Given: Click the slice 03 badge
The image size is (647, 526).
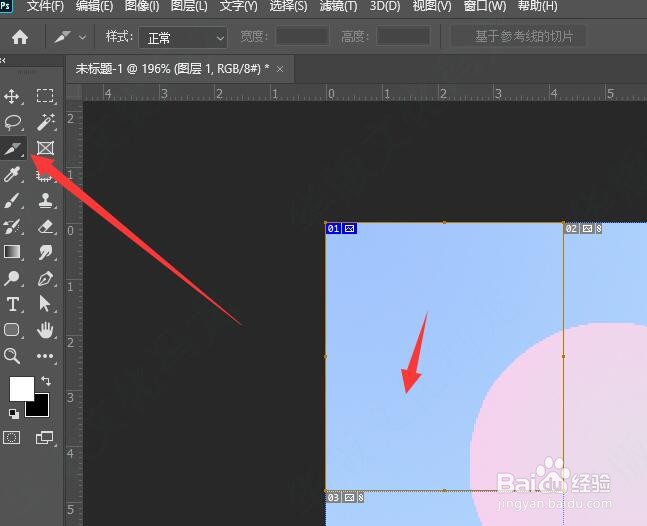Looking at the screenshot, I should (x=345, y=498).
